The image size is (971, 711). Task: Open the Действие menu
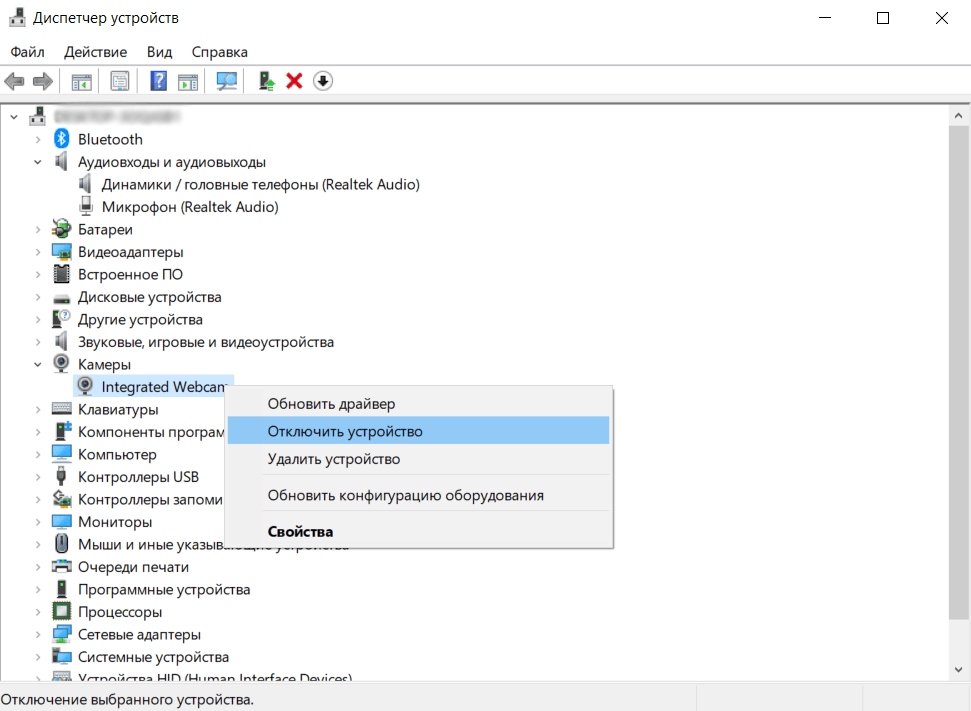pyautogui.click(x=95, y=51)
